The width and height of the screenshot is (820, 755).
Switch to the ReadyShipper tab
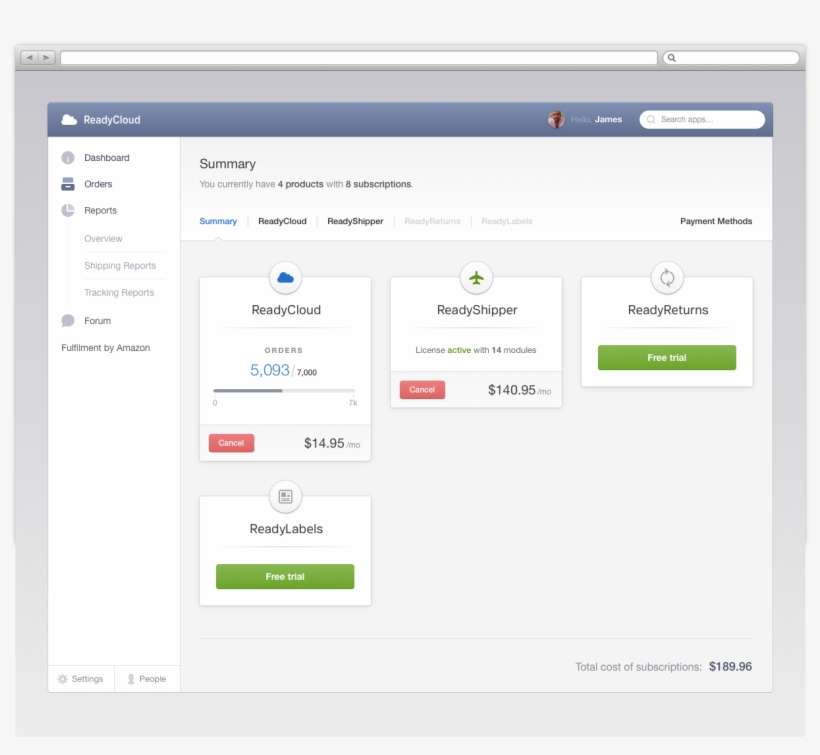pos(354,221)
